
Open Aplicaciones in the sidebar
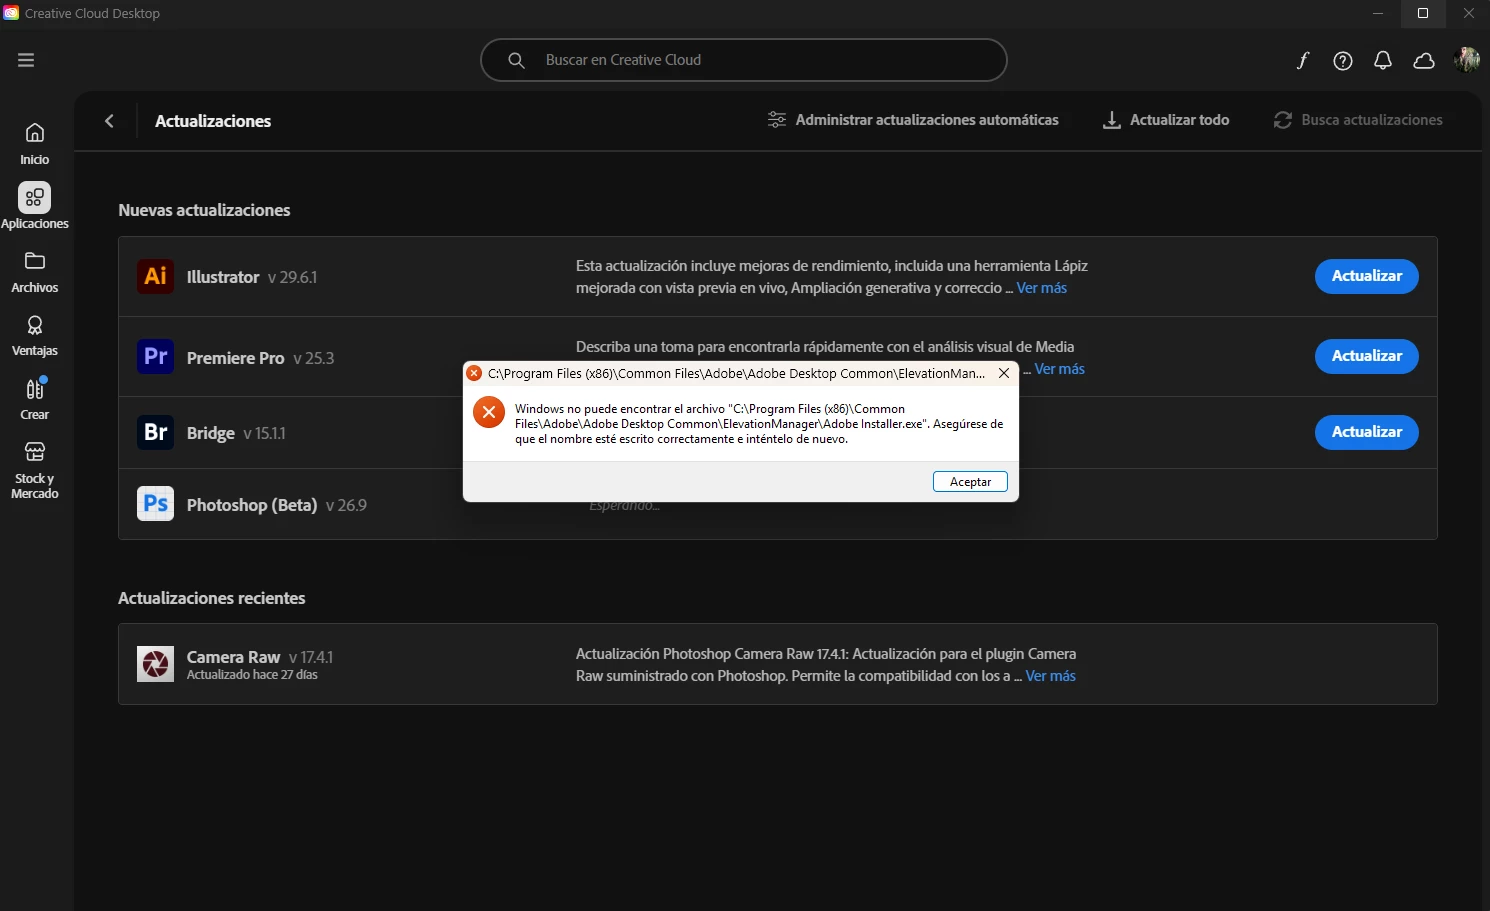(35, 206)
